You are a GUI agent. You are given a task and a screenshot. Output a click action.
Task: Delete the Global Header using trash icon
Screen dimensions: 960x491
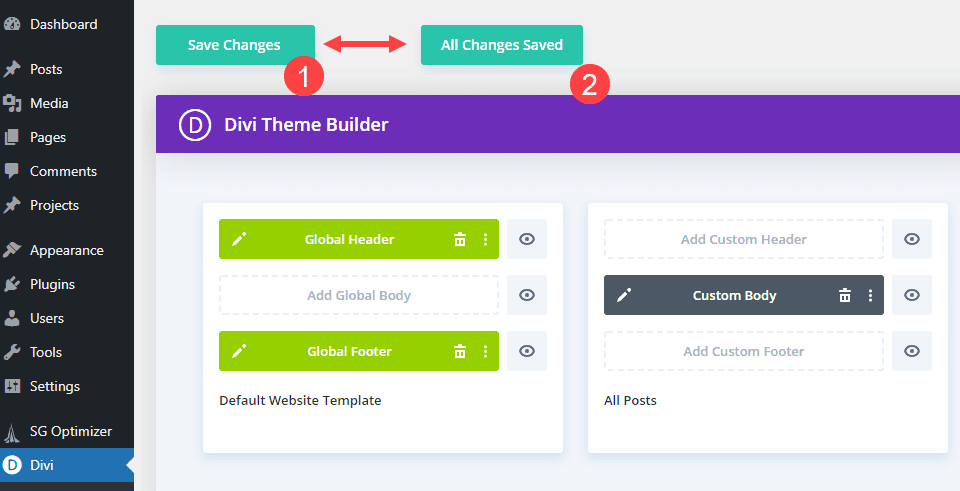pos(460,239)
